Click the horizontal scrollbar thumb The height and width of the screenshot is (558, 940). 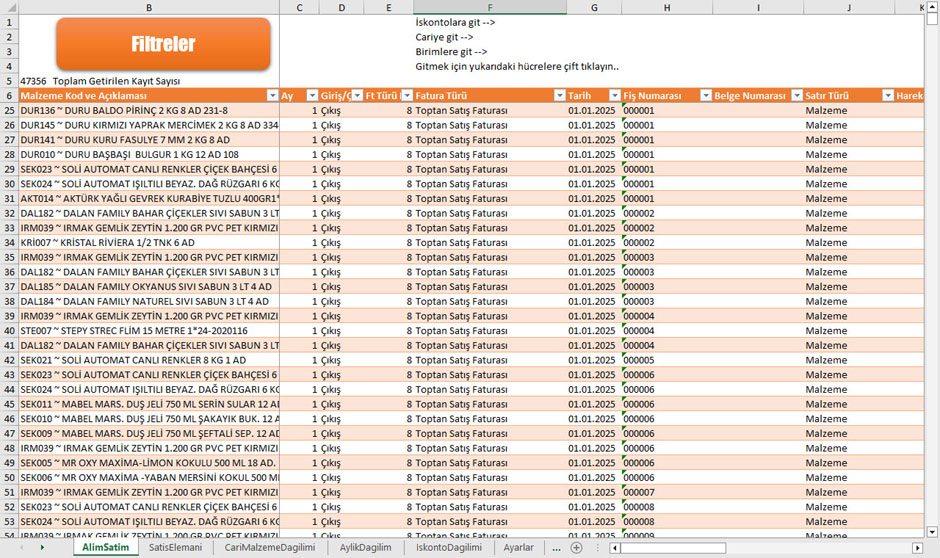click(x=673, y=548)
